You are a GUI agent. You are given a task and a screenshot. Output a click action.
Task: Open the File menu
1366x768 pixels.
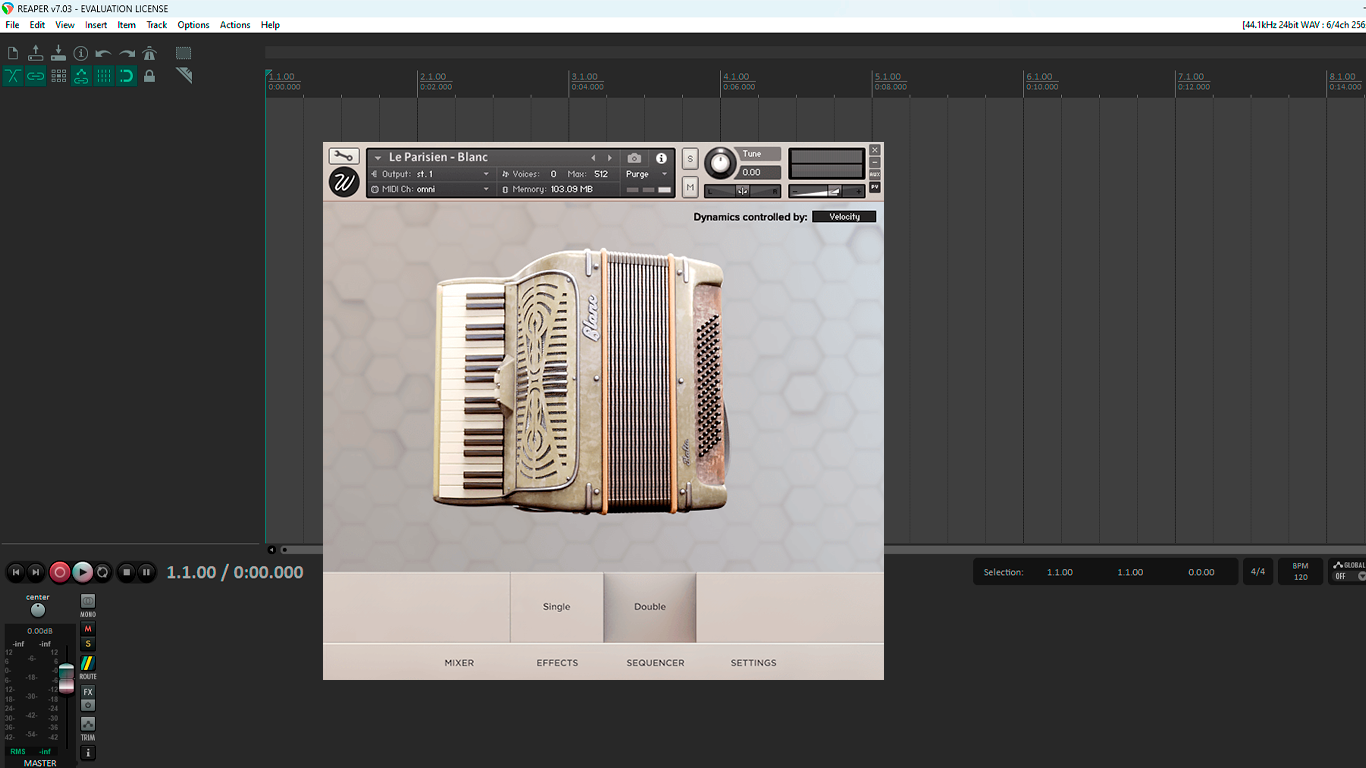(12, 25)
